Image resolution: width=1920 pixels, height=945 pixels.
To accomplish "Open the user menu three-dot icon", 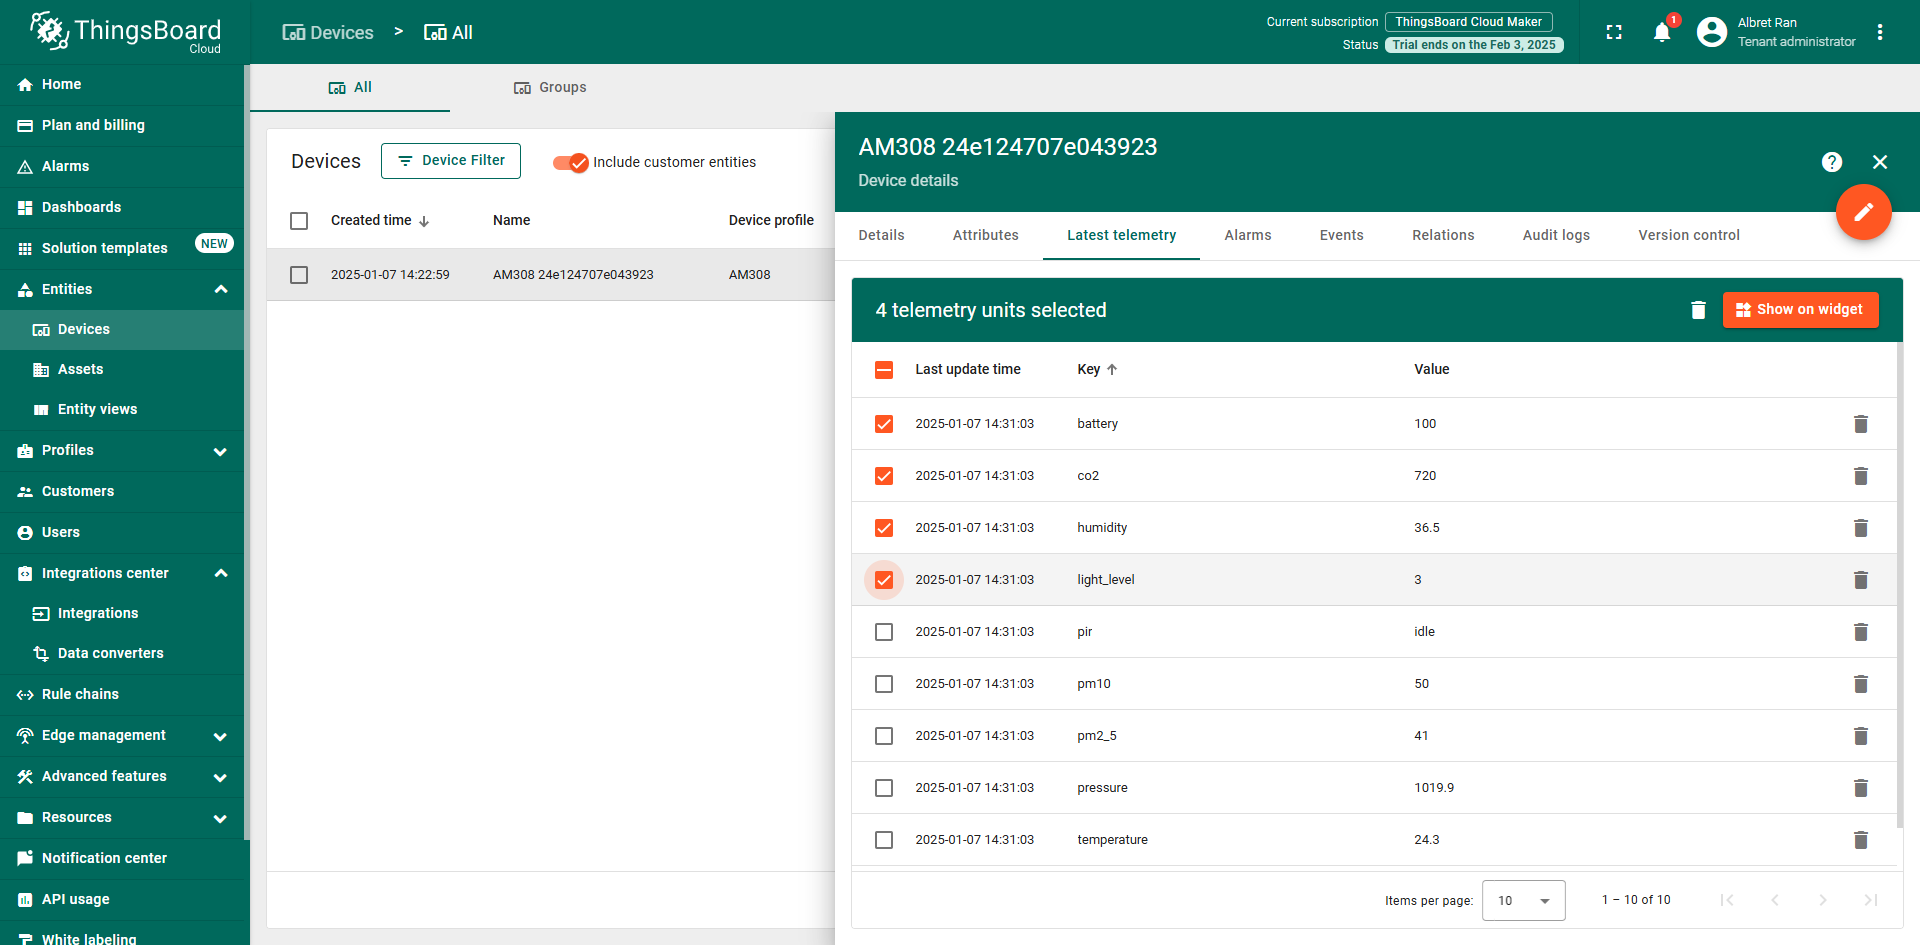I will [x=1880, y=32].
